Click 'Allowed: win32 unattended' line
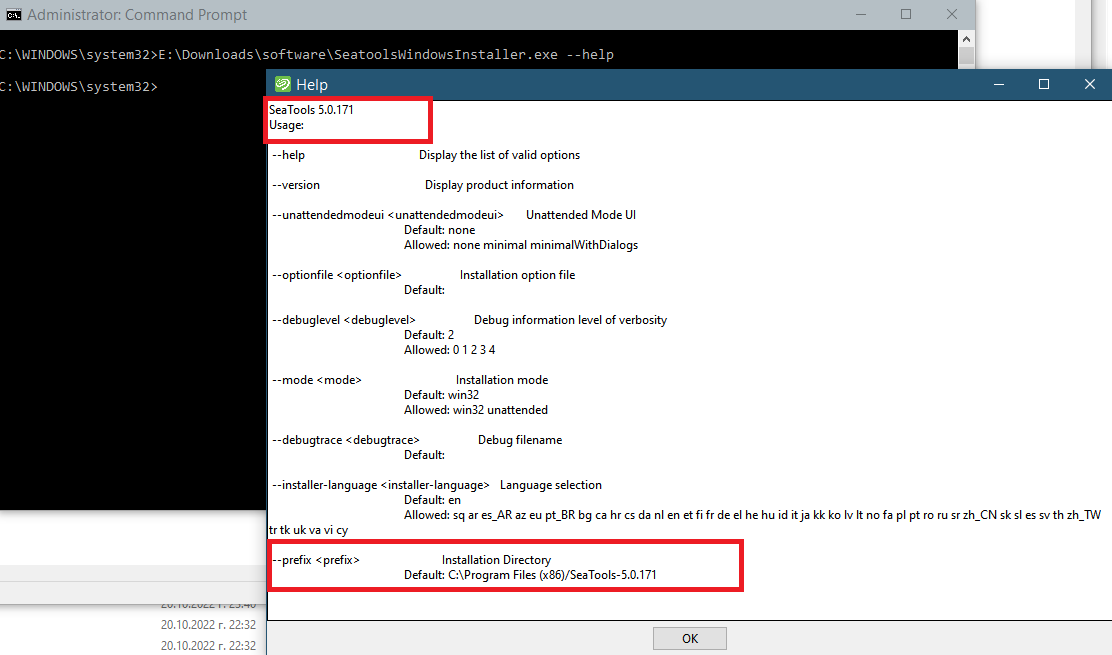This screenshot has height=655, width=1112. tap(476, 410)
